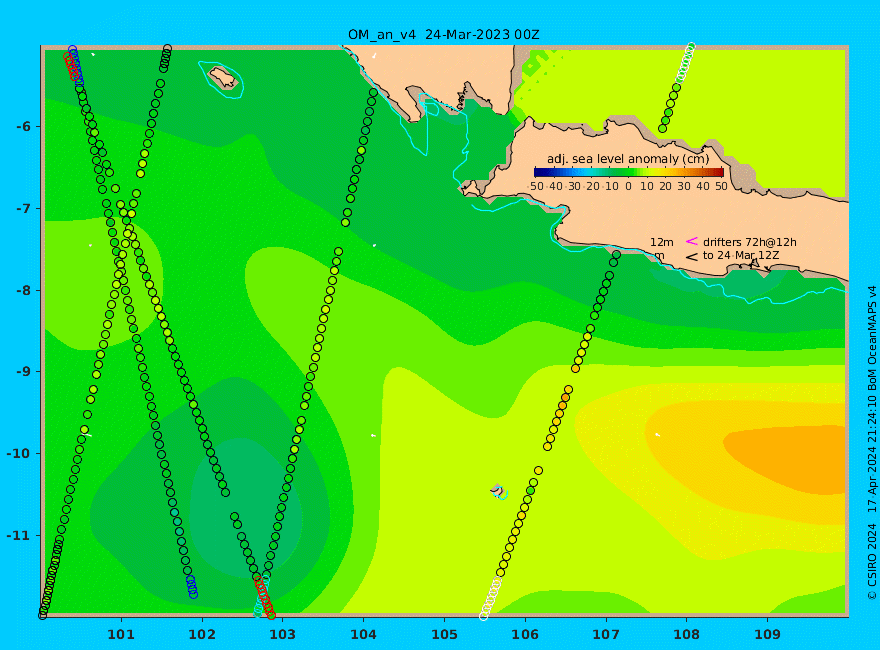The height and width of the screenshot is (650, 880).
Task: Click the latitude label -9
Action: (x=23, y=372)
